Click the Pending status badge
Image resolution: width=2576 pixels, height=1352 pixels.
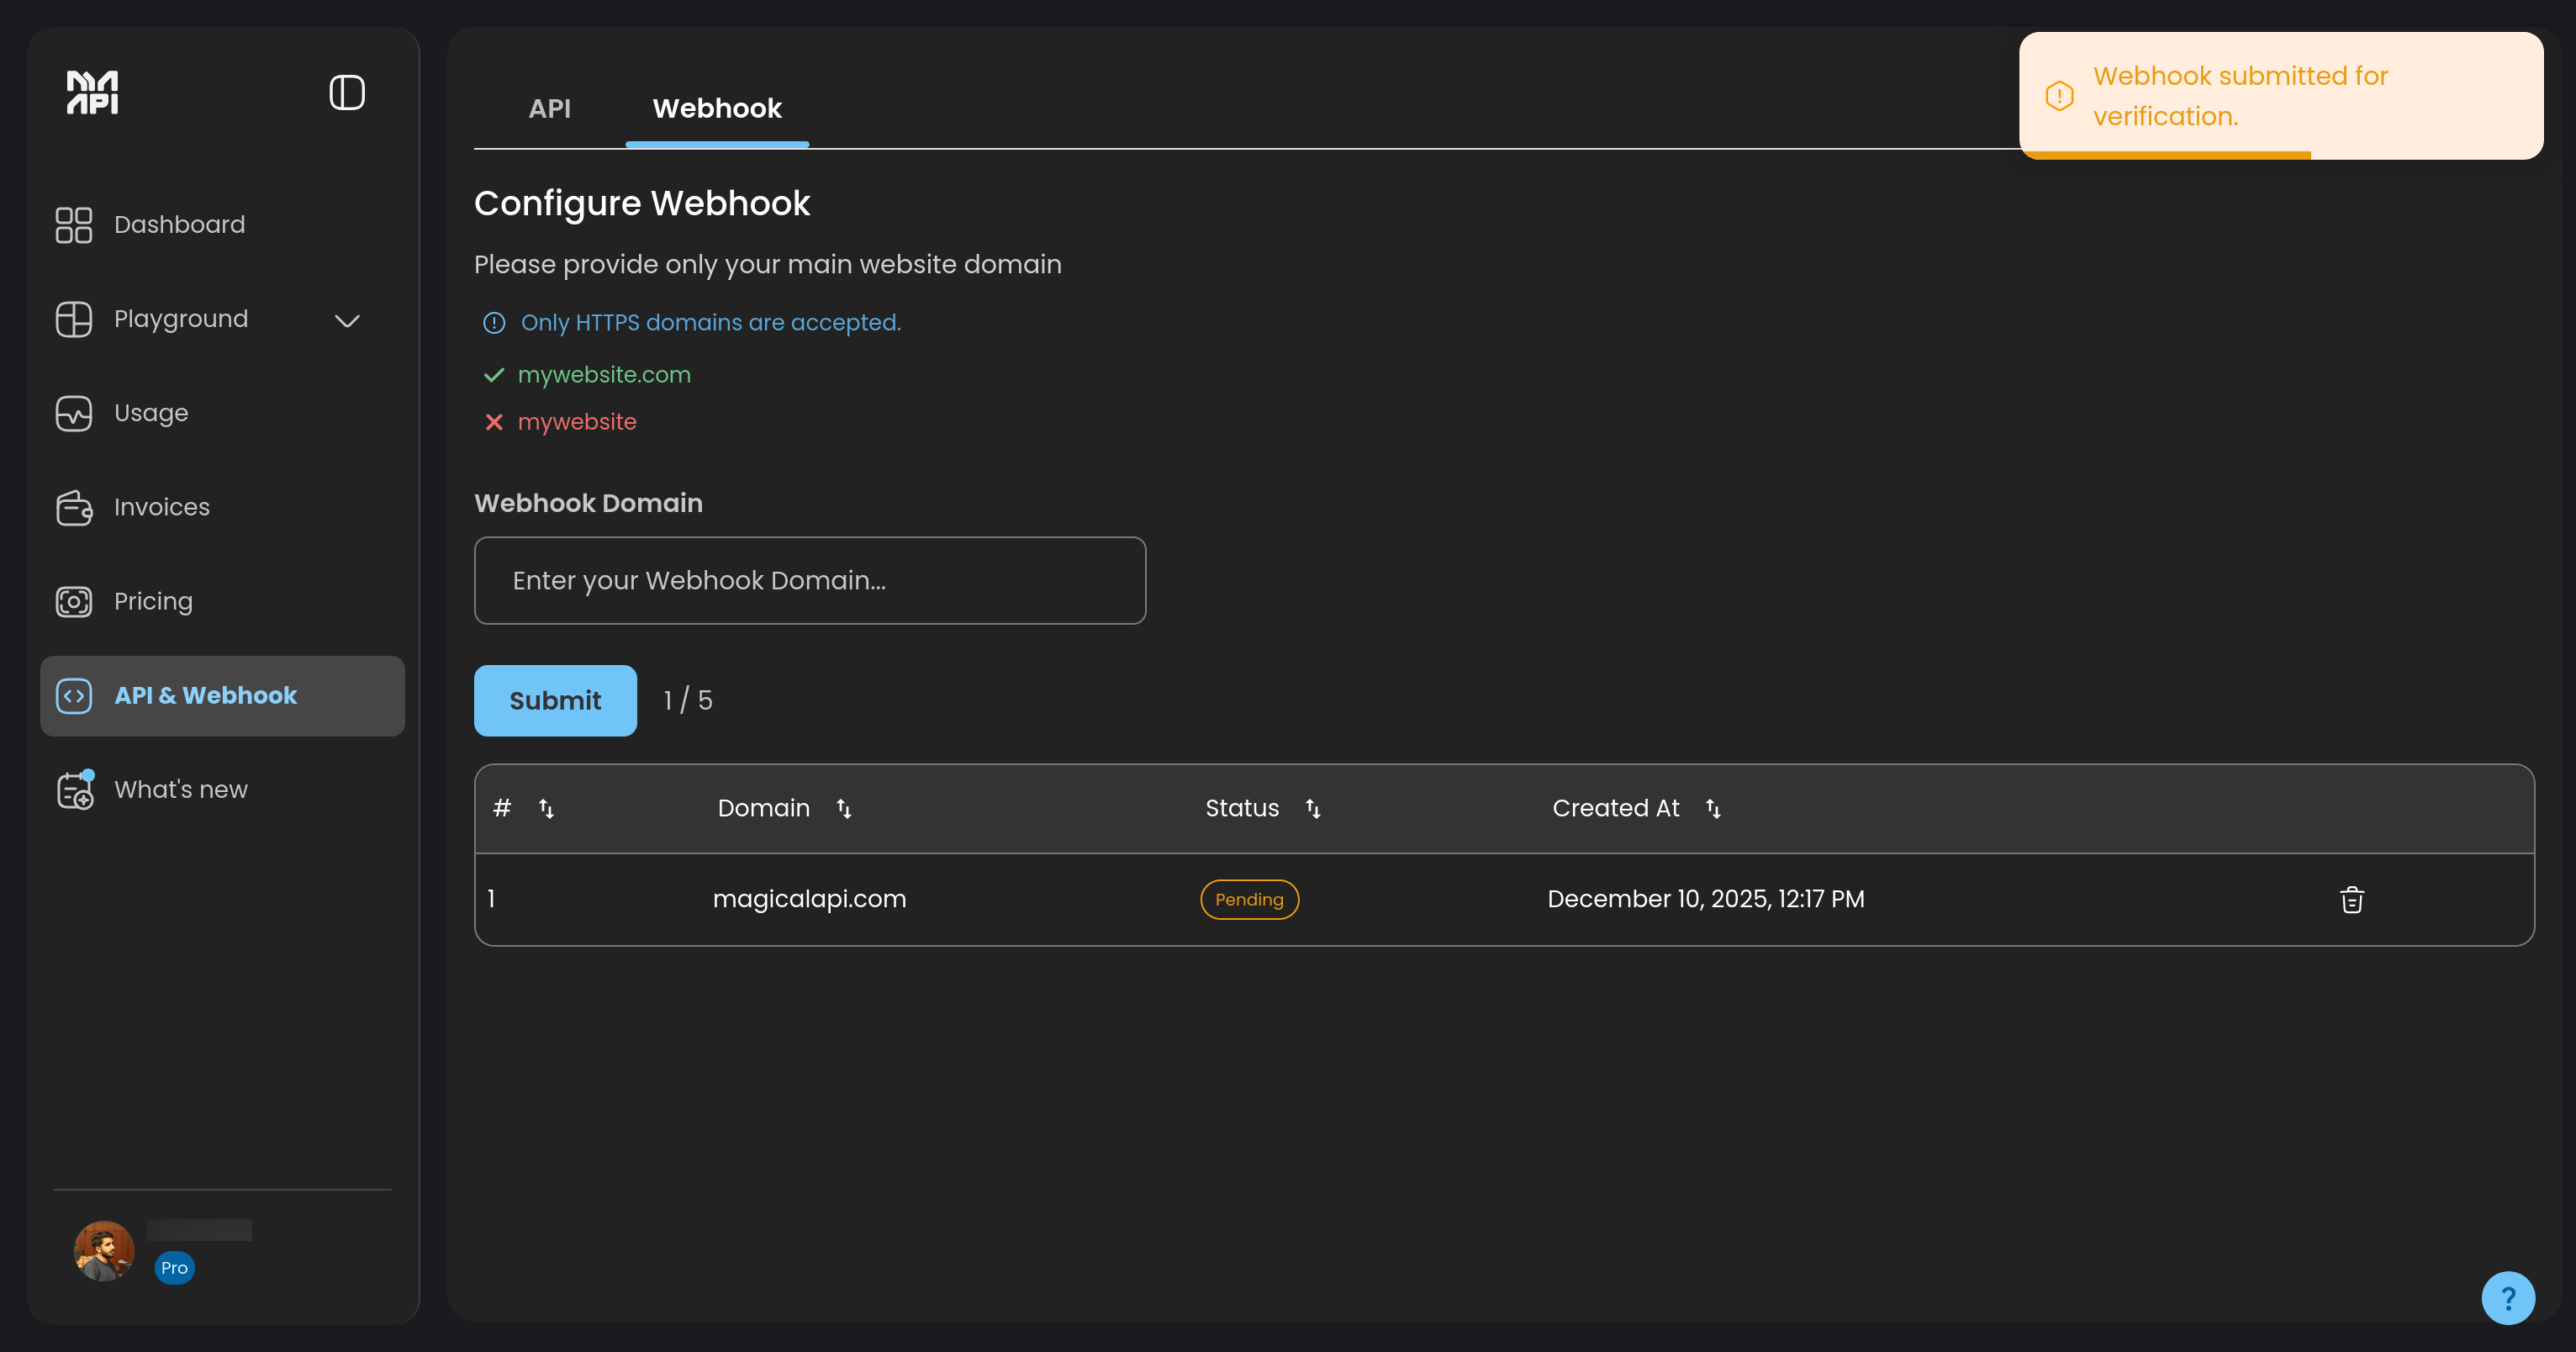pyautogui.click(x=1249, y=899)
